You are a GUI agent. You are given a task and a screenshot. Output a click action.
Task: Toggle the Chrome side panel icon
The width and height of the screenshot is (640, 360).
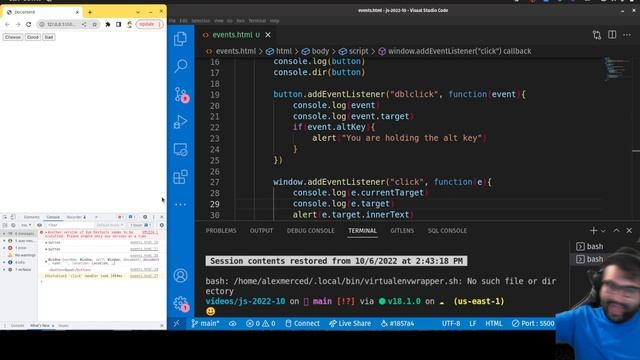click(x=118, y=24)
